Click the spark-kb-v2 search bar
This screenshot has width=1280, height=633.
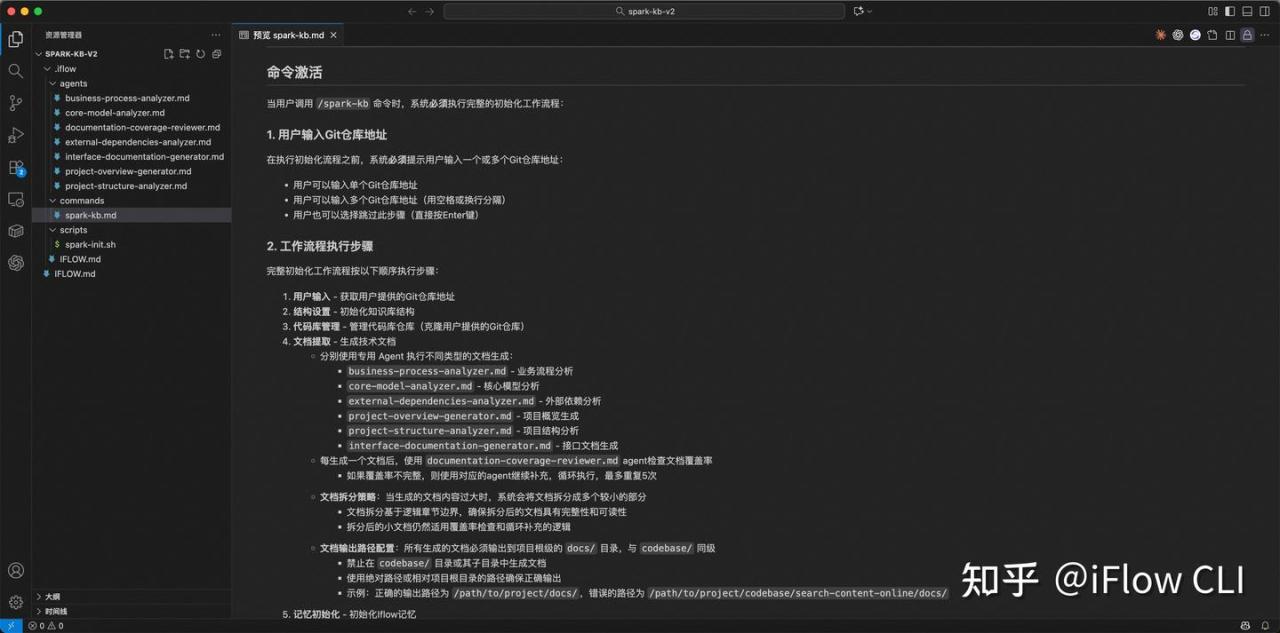coord(644,11)
